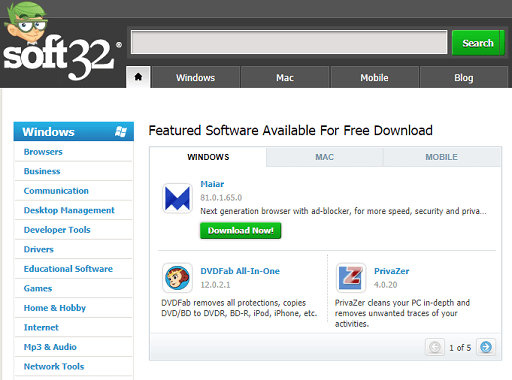The image size is (512, 380).
Task: Open the Mp3 & Audio category
Action: [50, 347]
